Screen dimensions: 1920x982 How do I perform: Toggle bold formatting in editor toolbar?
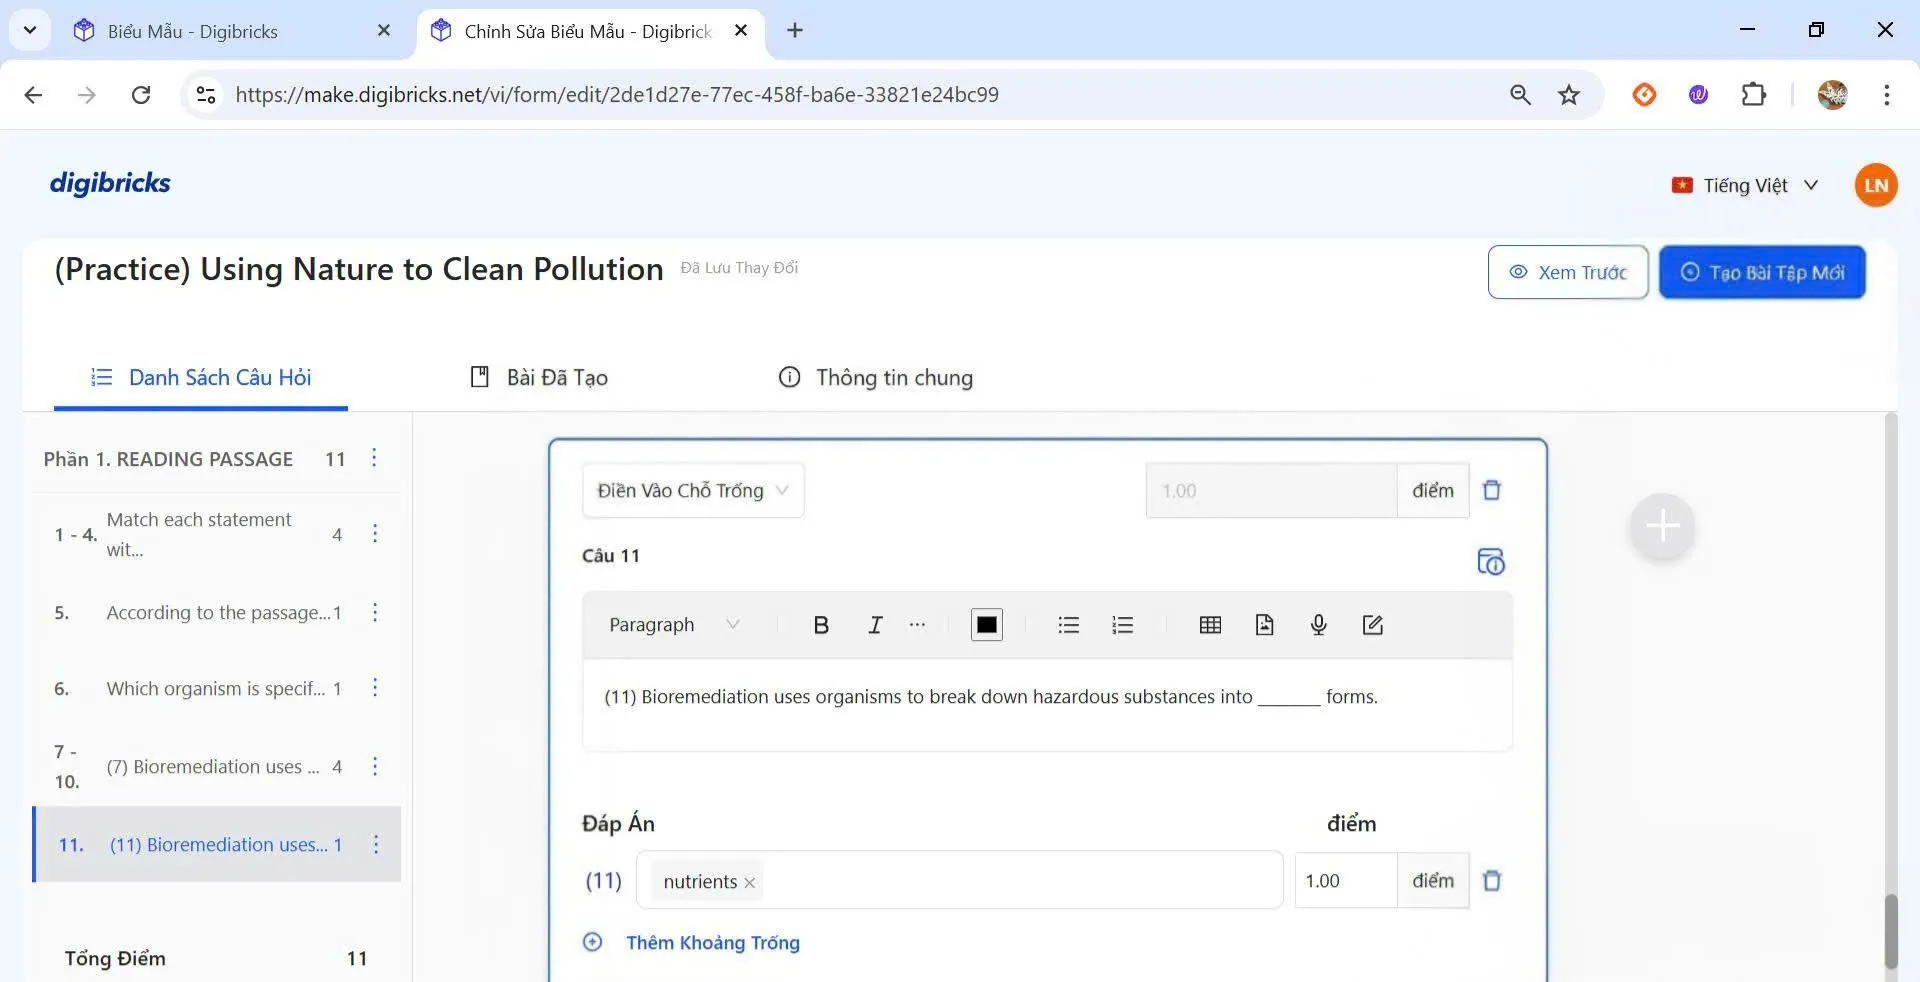pos(821,625)
